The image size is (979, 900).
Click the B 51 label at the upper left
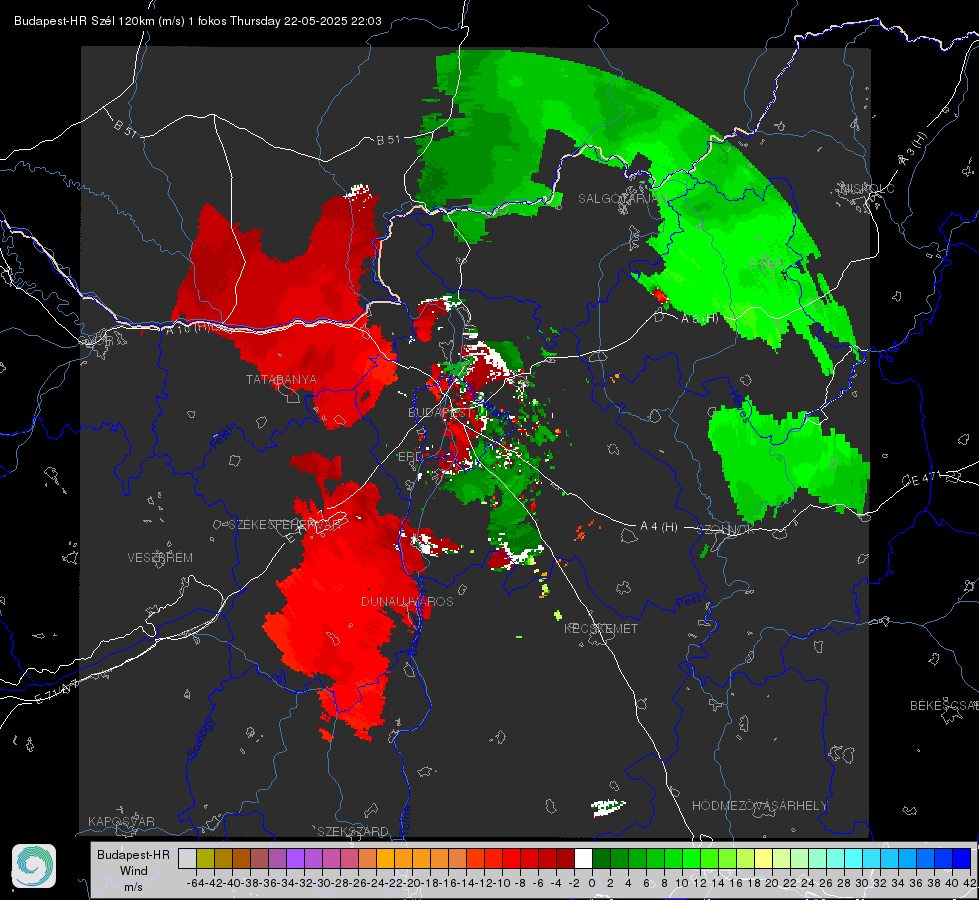(x=125, y=128)
